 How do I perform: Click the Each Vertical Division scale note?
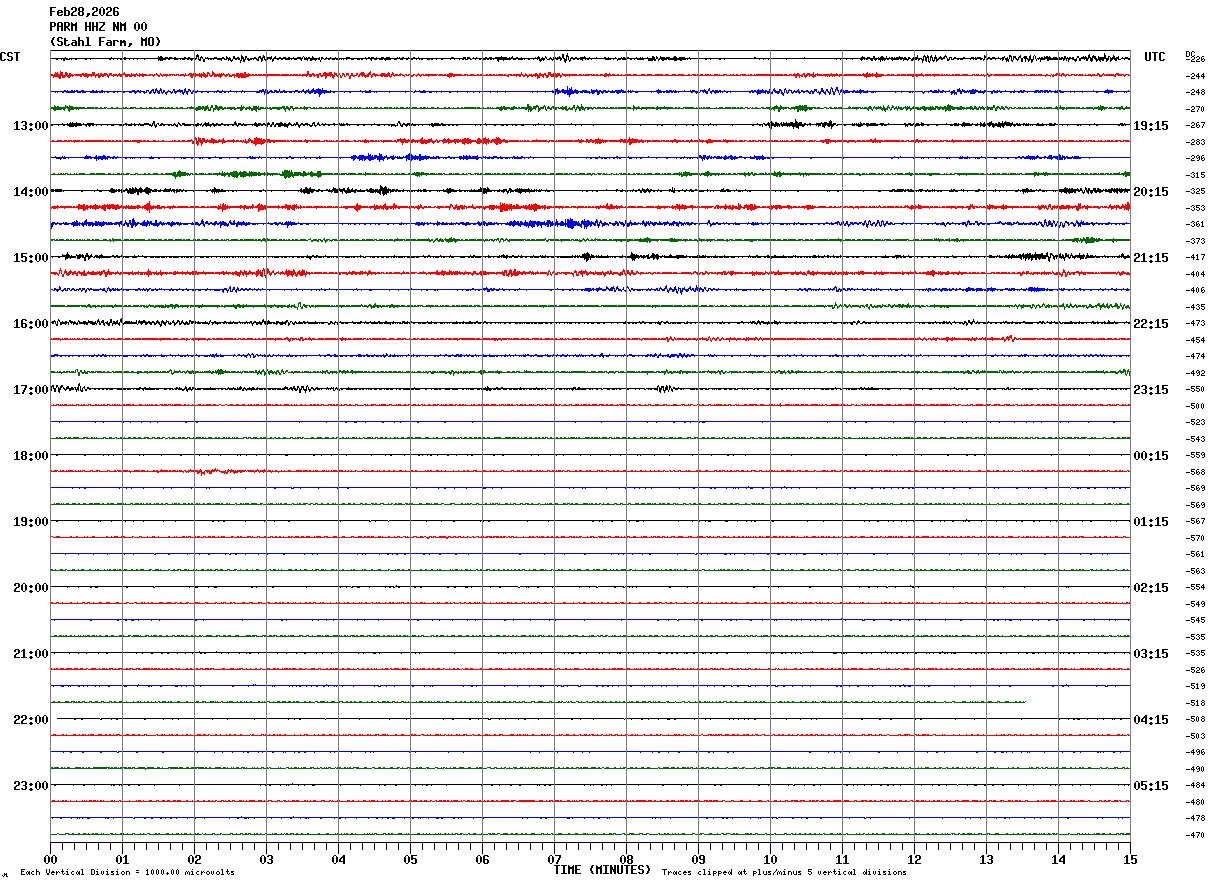tap(127, 873)
